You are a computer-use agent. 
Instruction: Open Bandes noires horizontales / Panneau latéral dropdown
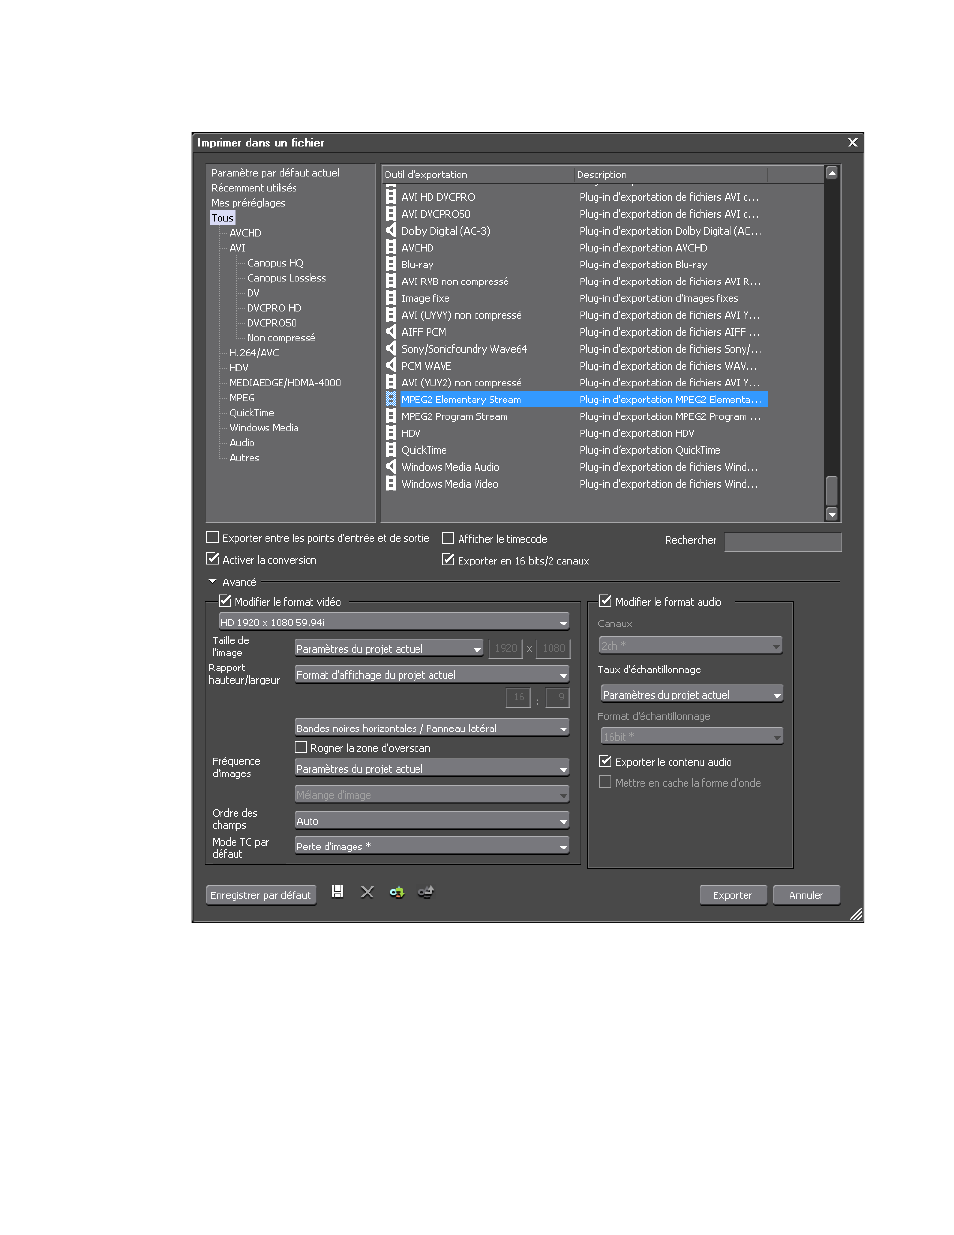tap(432, 728)
